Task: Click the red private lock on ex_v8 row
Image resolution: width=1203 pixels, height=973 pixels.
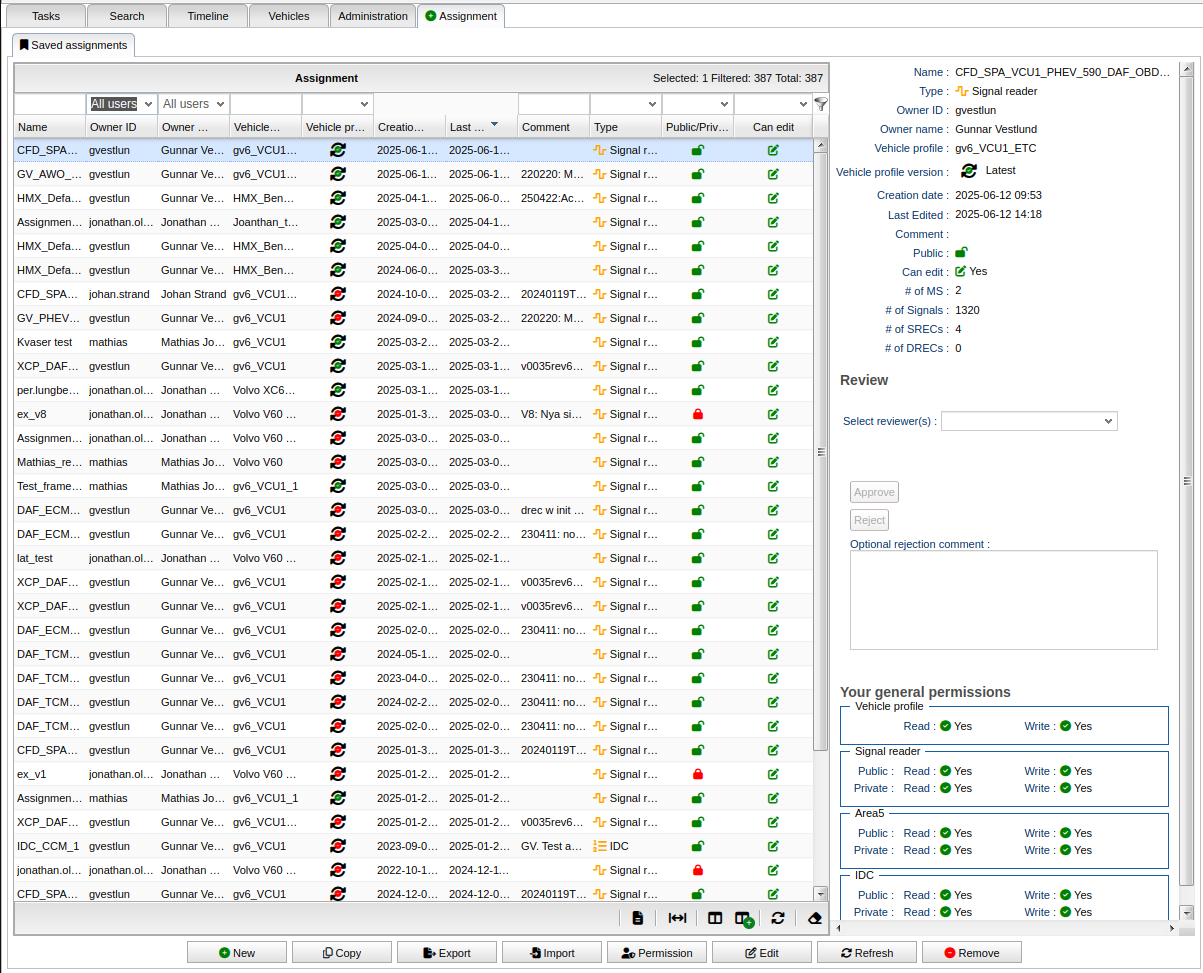Action: pyautogui.click(x=698, y=414)
